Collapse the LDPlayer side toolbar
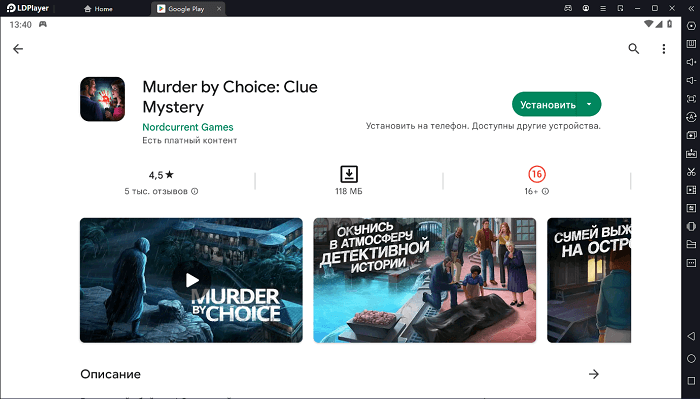This screenshot has height=399, width=700. tap(691, 8)
